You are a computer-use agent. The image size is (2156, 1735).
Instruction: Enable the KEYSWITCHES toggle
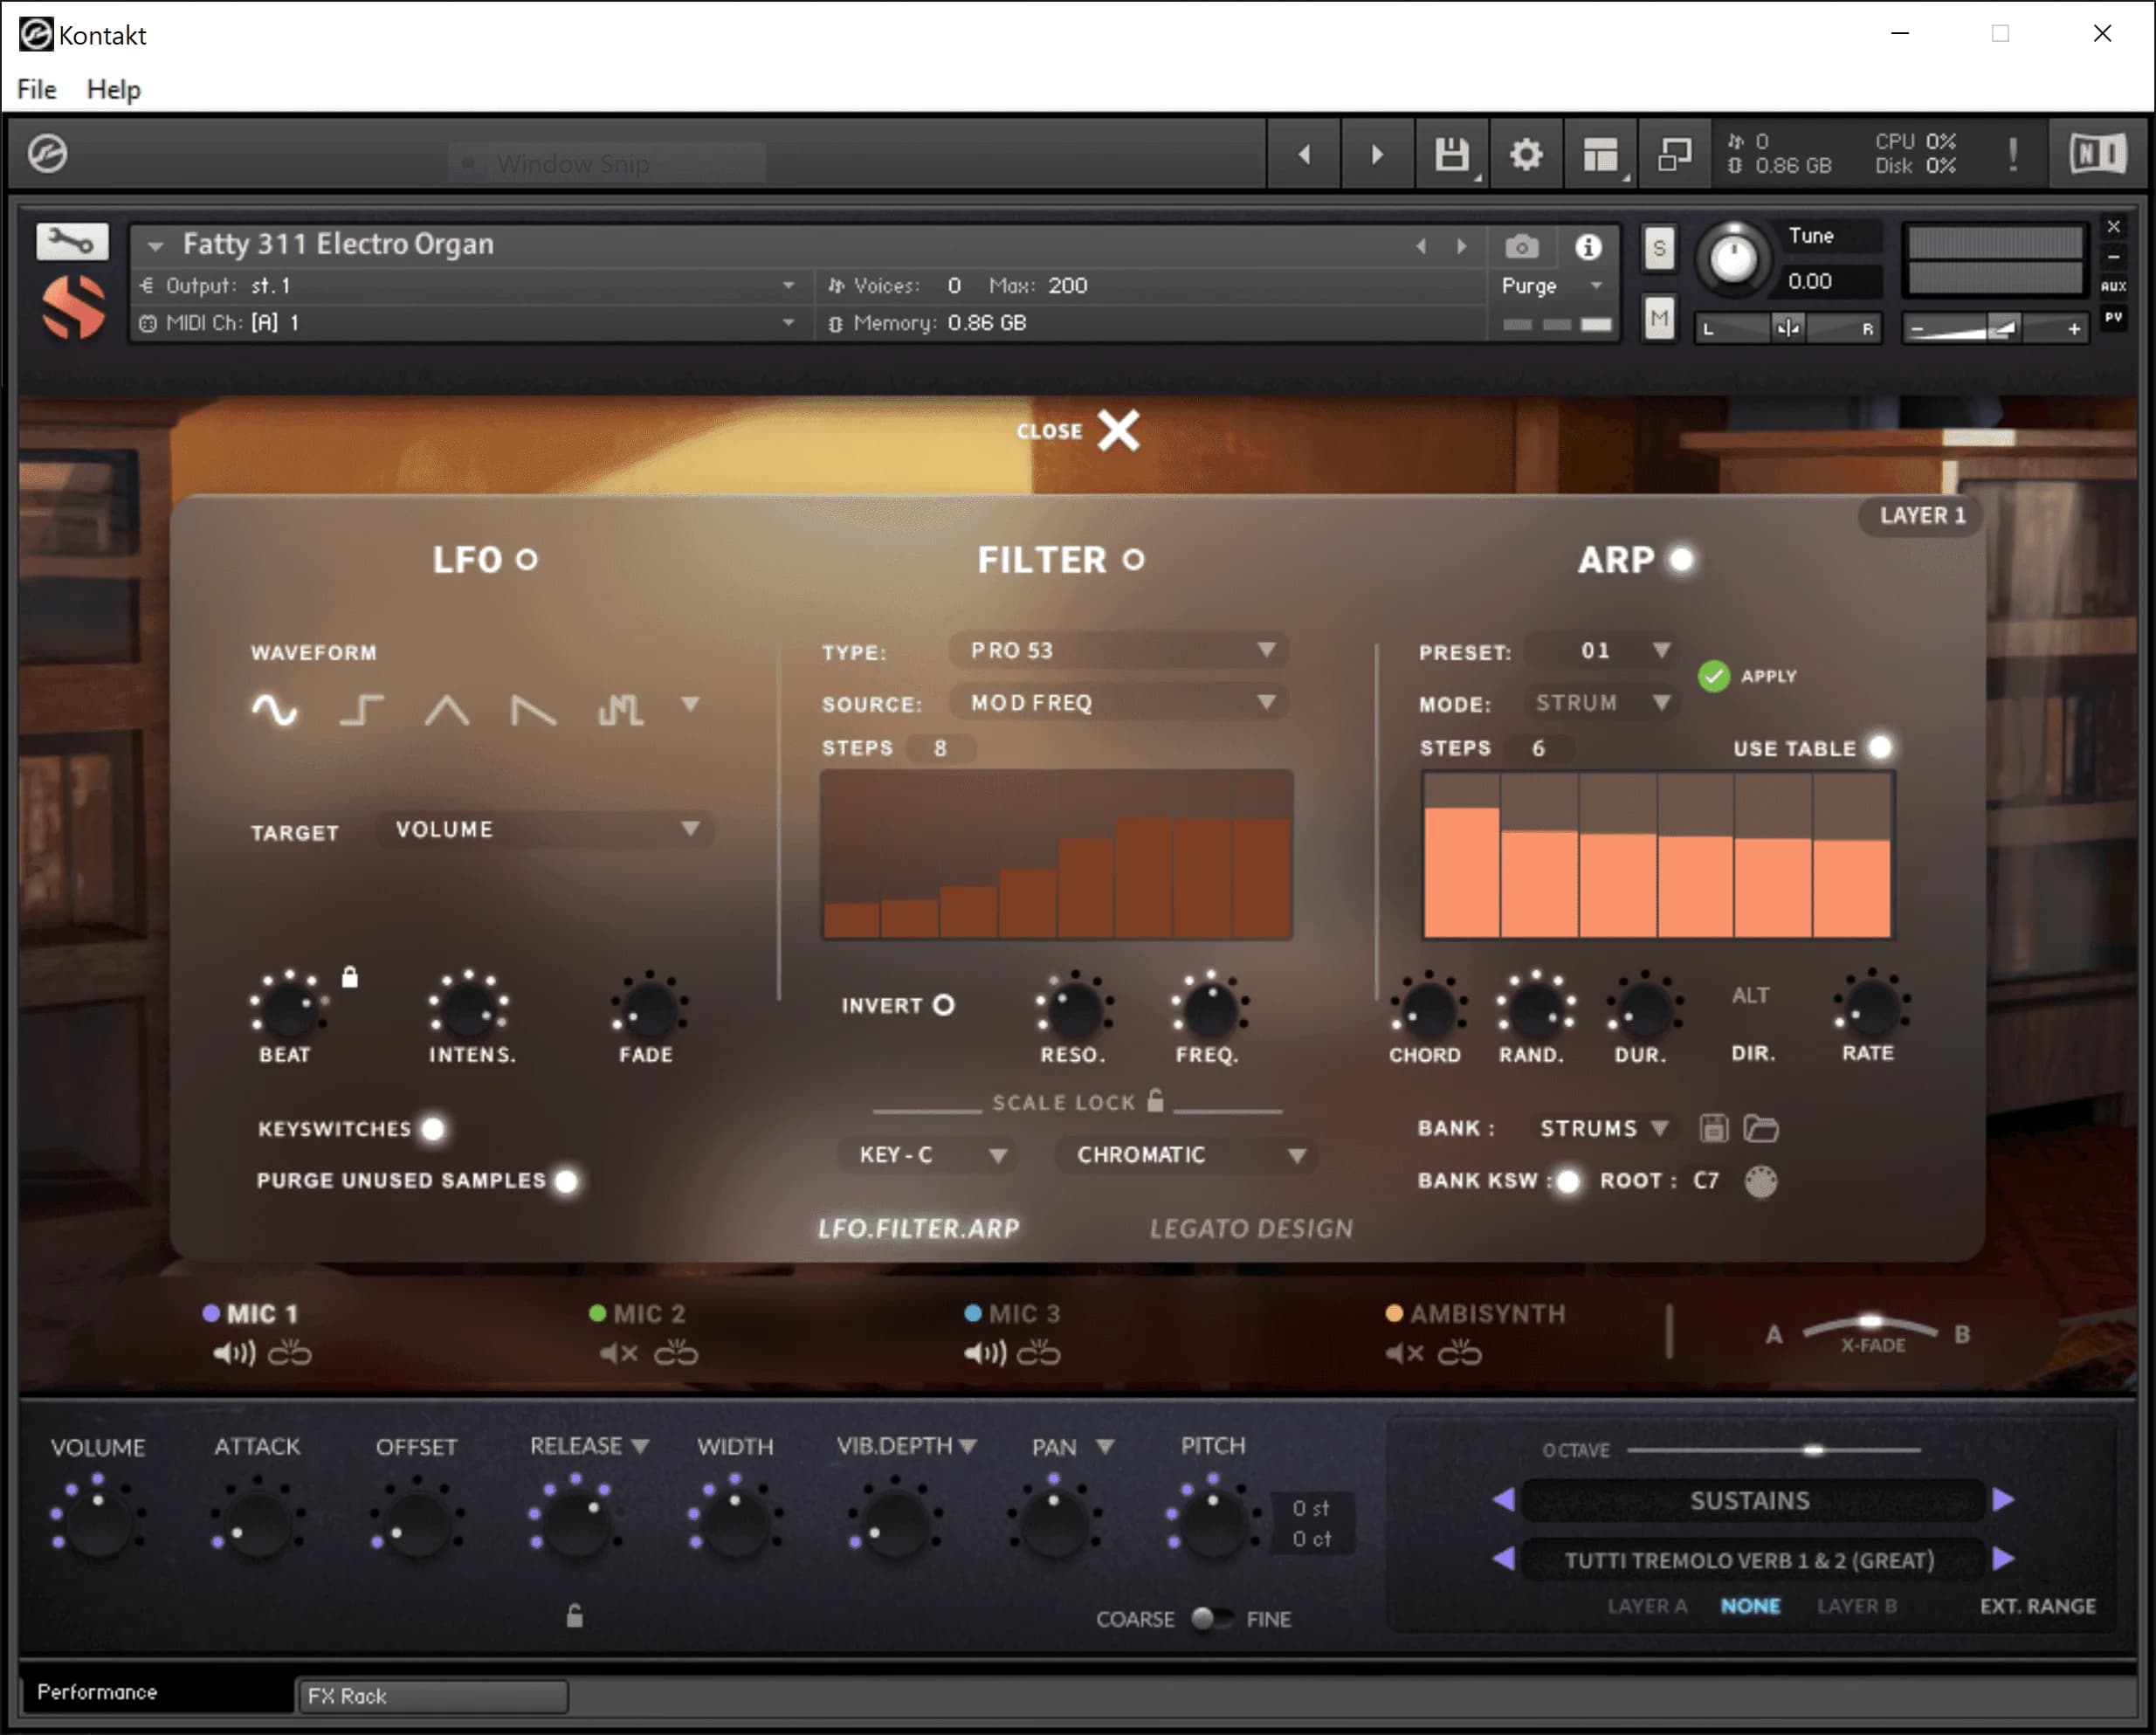[433, 1129]
